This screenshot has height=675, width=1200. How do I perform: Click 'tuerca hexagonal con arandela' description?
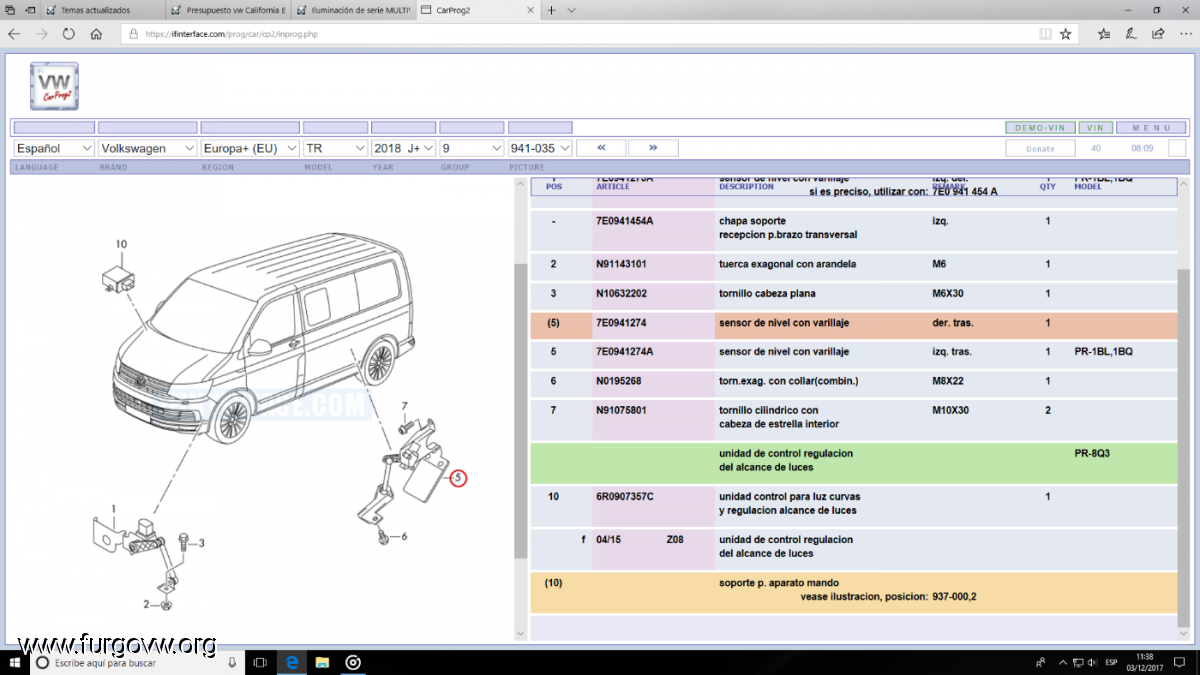click(787, 264)
